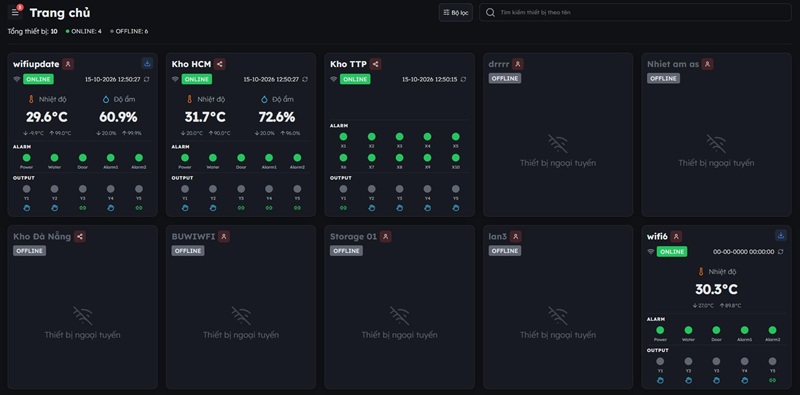The height and width of the screenshot is (395, 800).
Task: Click manual-mode hand icon under wifiupdate Y1
Action: coord(27,208)
